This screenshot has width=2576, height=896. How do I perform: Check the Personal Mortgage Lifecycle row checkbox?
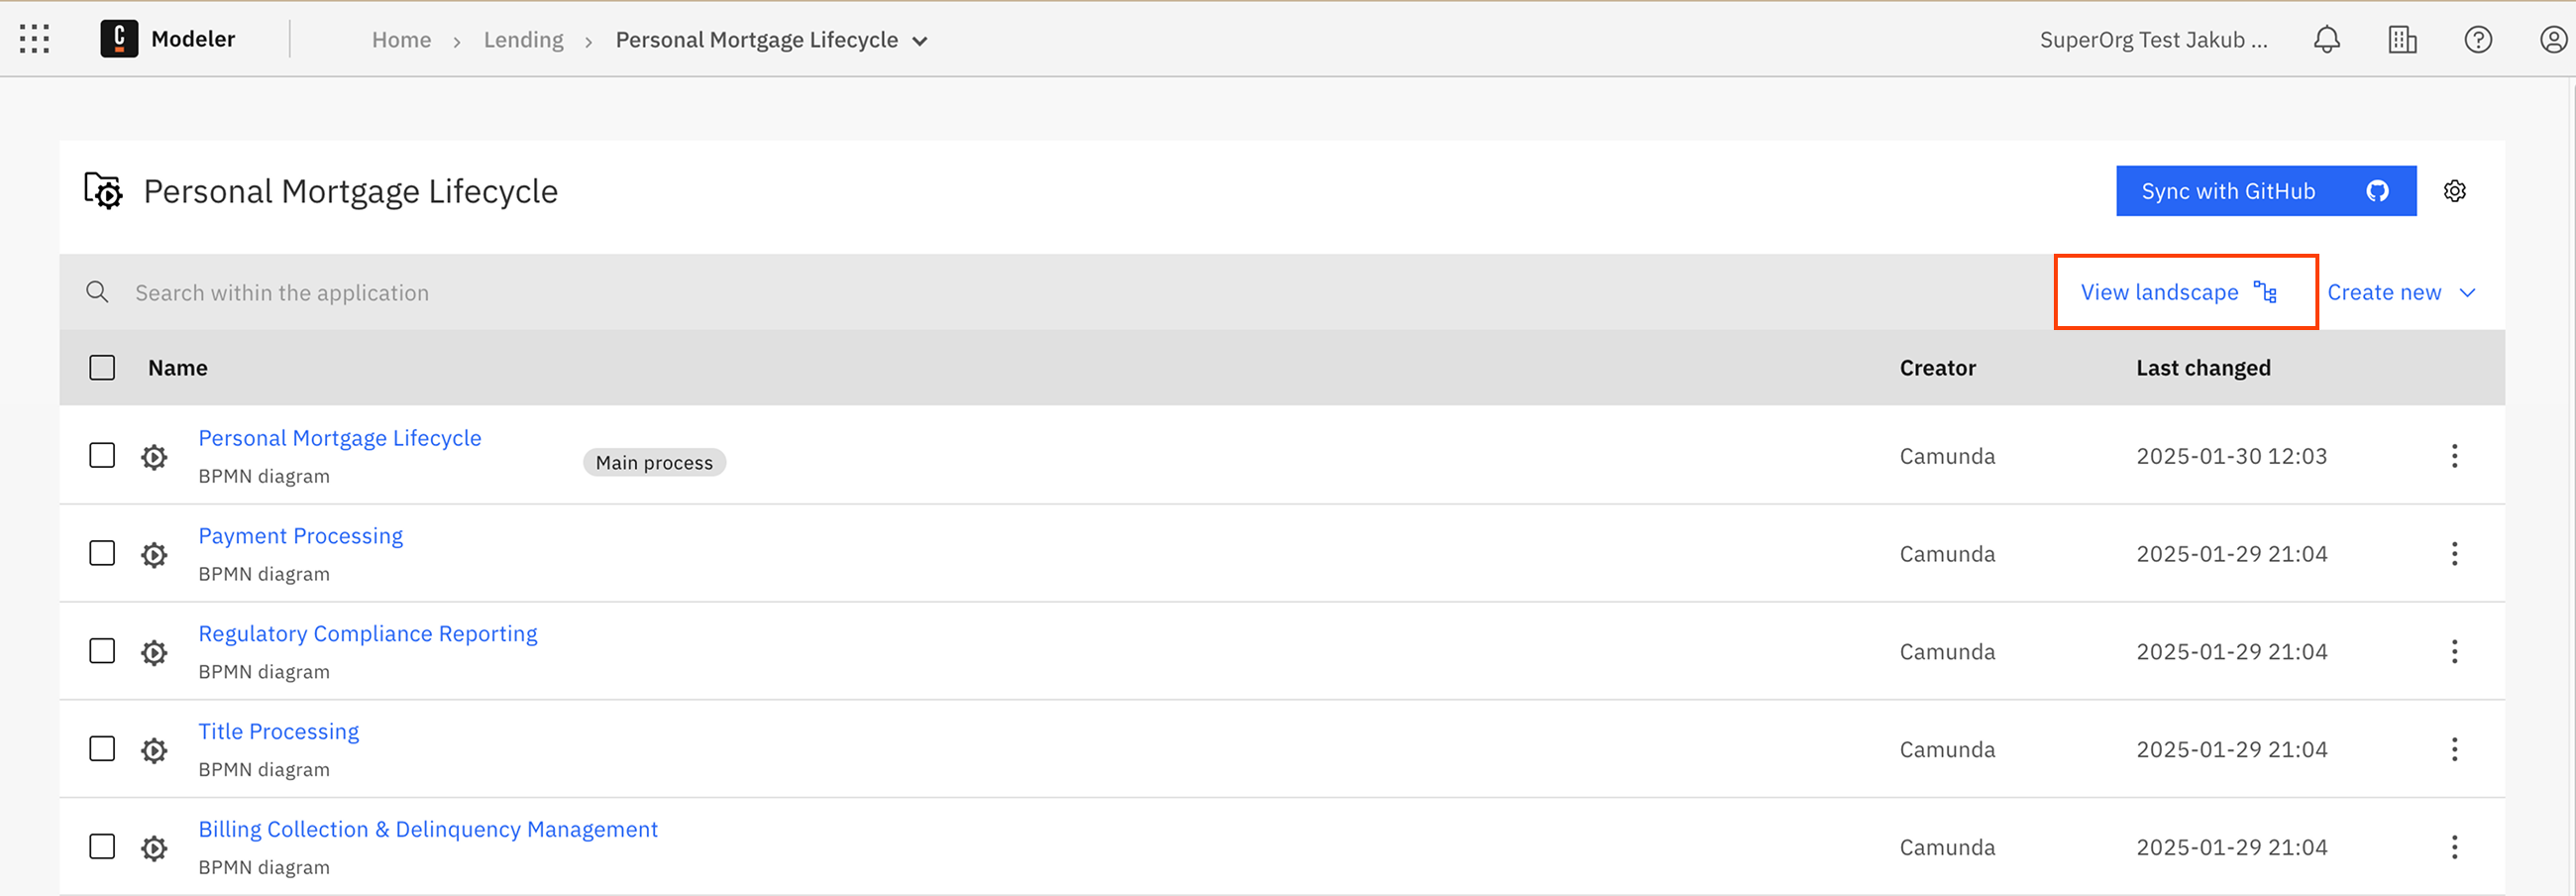[x=101, y=455]
